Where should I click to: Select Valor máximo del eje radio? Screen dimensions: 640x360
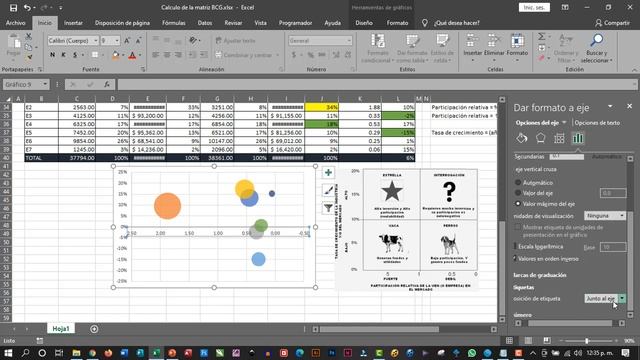coord(518,204)
